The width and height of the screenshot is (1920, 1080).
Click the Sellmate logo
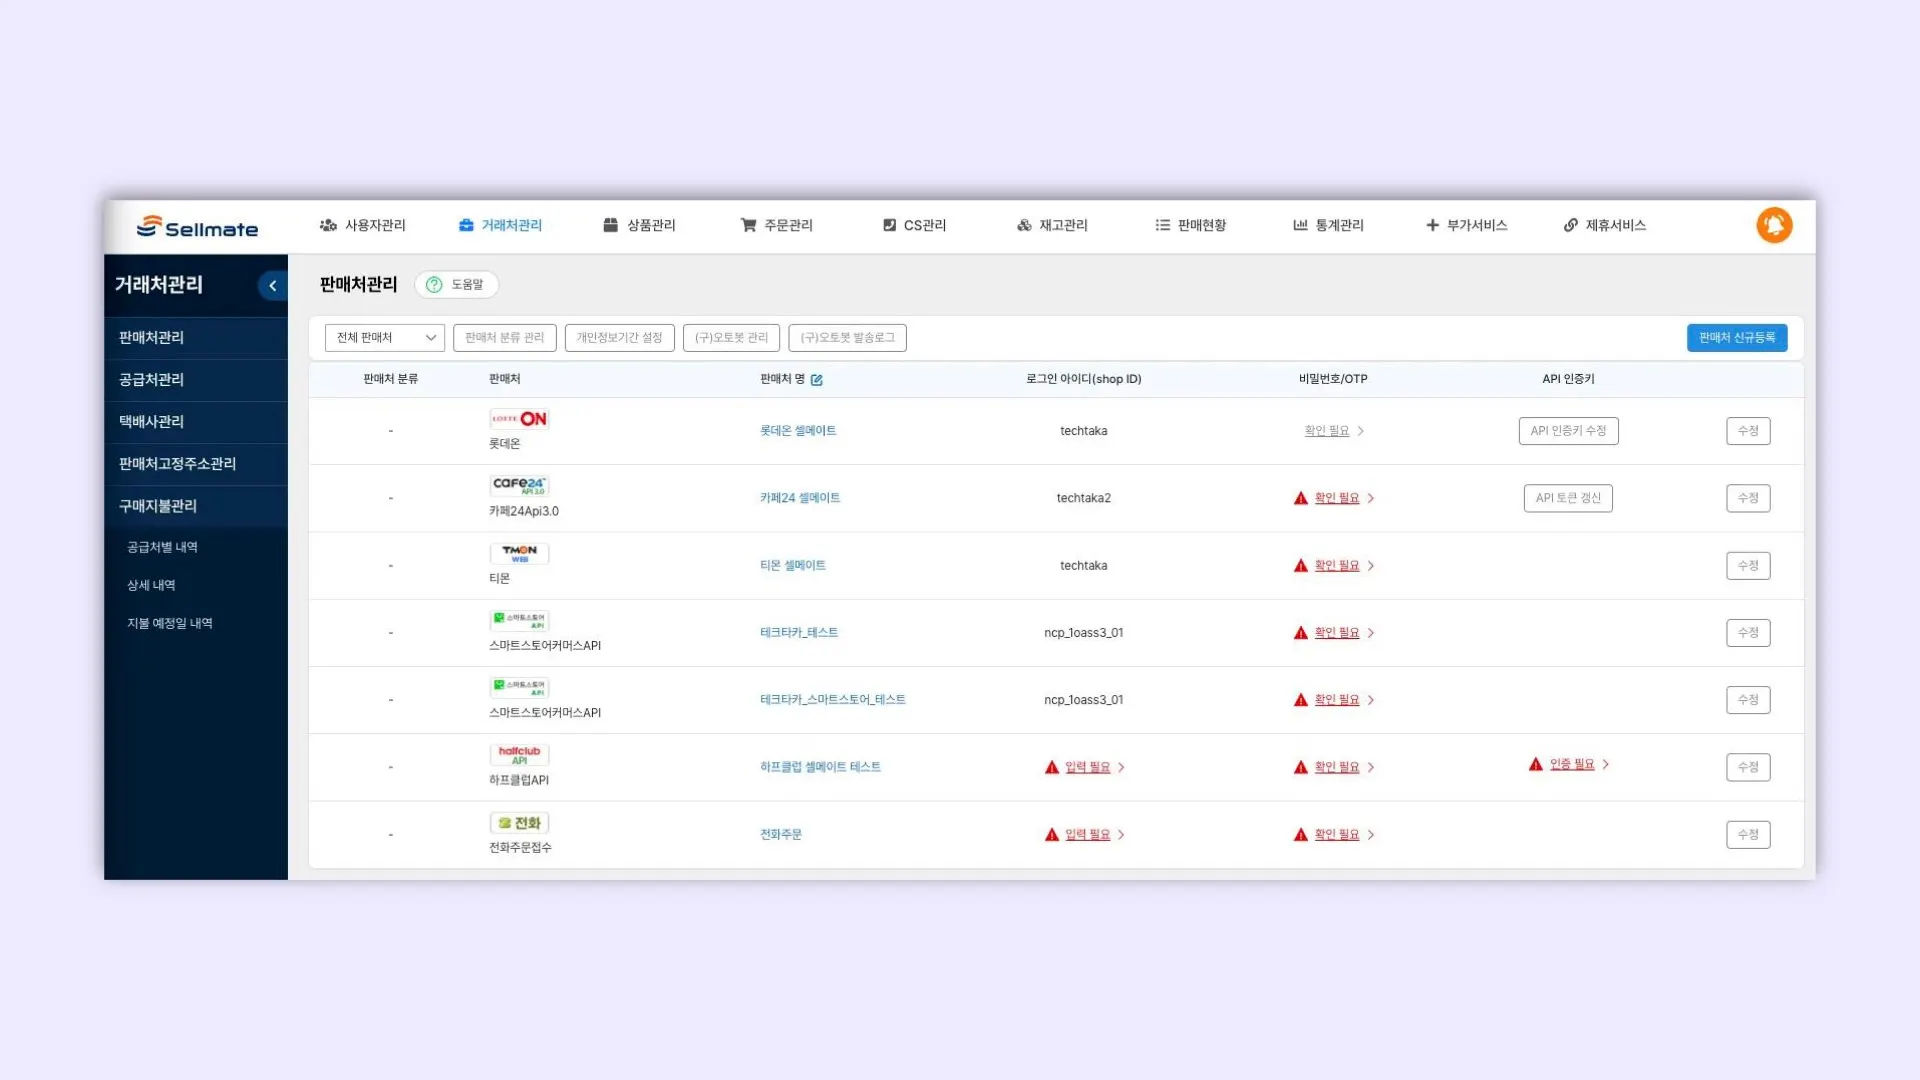(x=198, y=228)
